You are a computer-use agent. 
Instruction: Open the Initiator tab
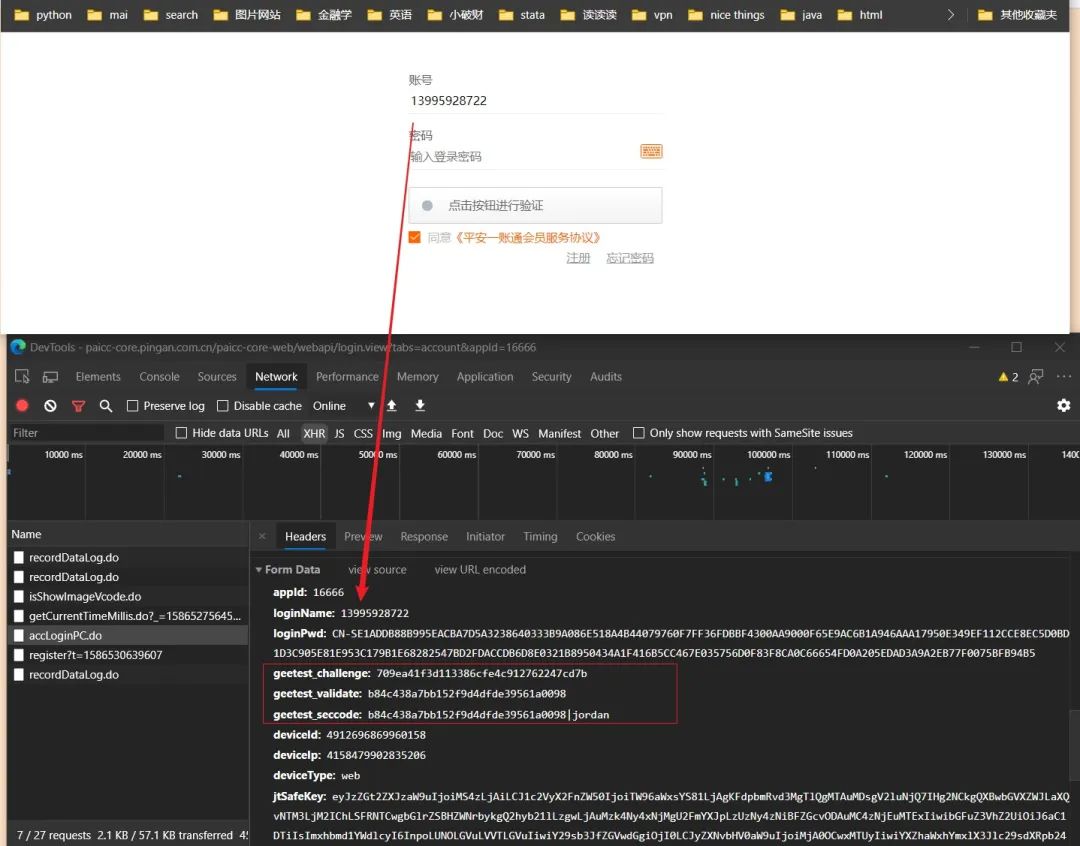pos(485,536)
